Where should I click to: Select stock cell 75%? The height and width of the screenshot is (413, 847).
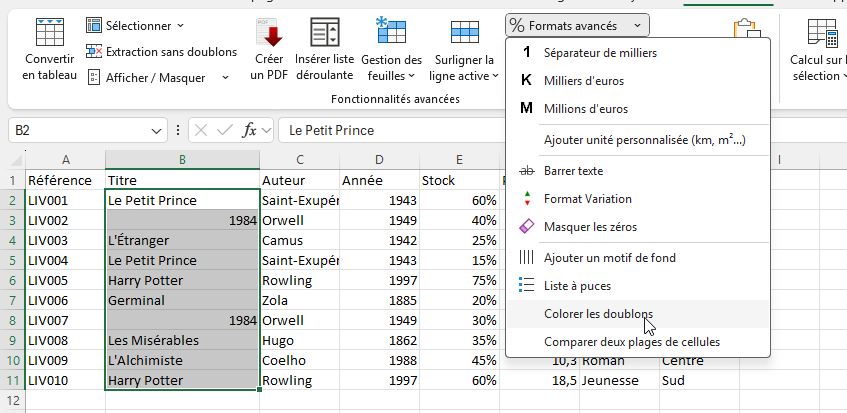click(459, 281)
